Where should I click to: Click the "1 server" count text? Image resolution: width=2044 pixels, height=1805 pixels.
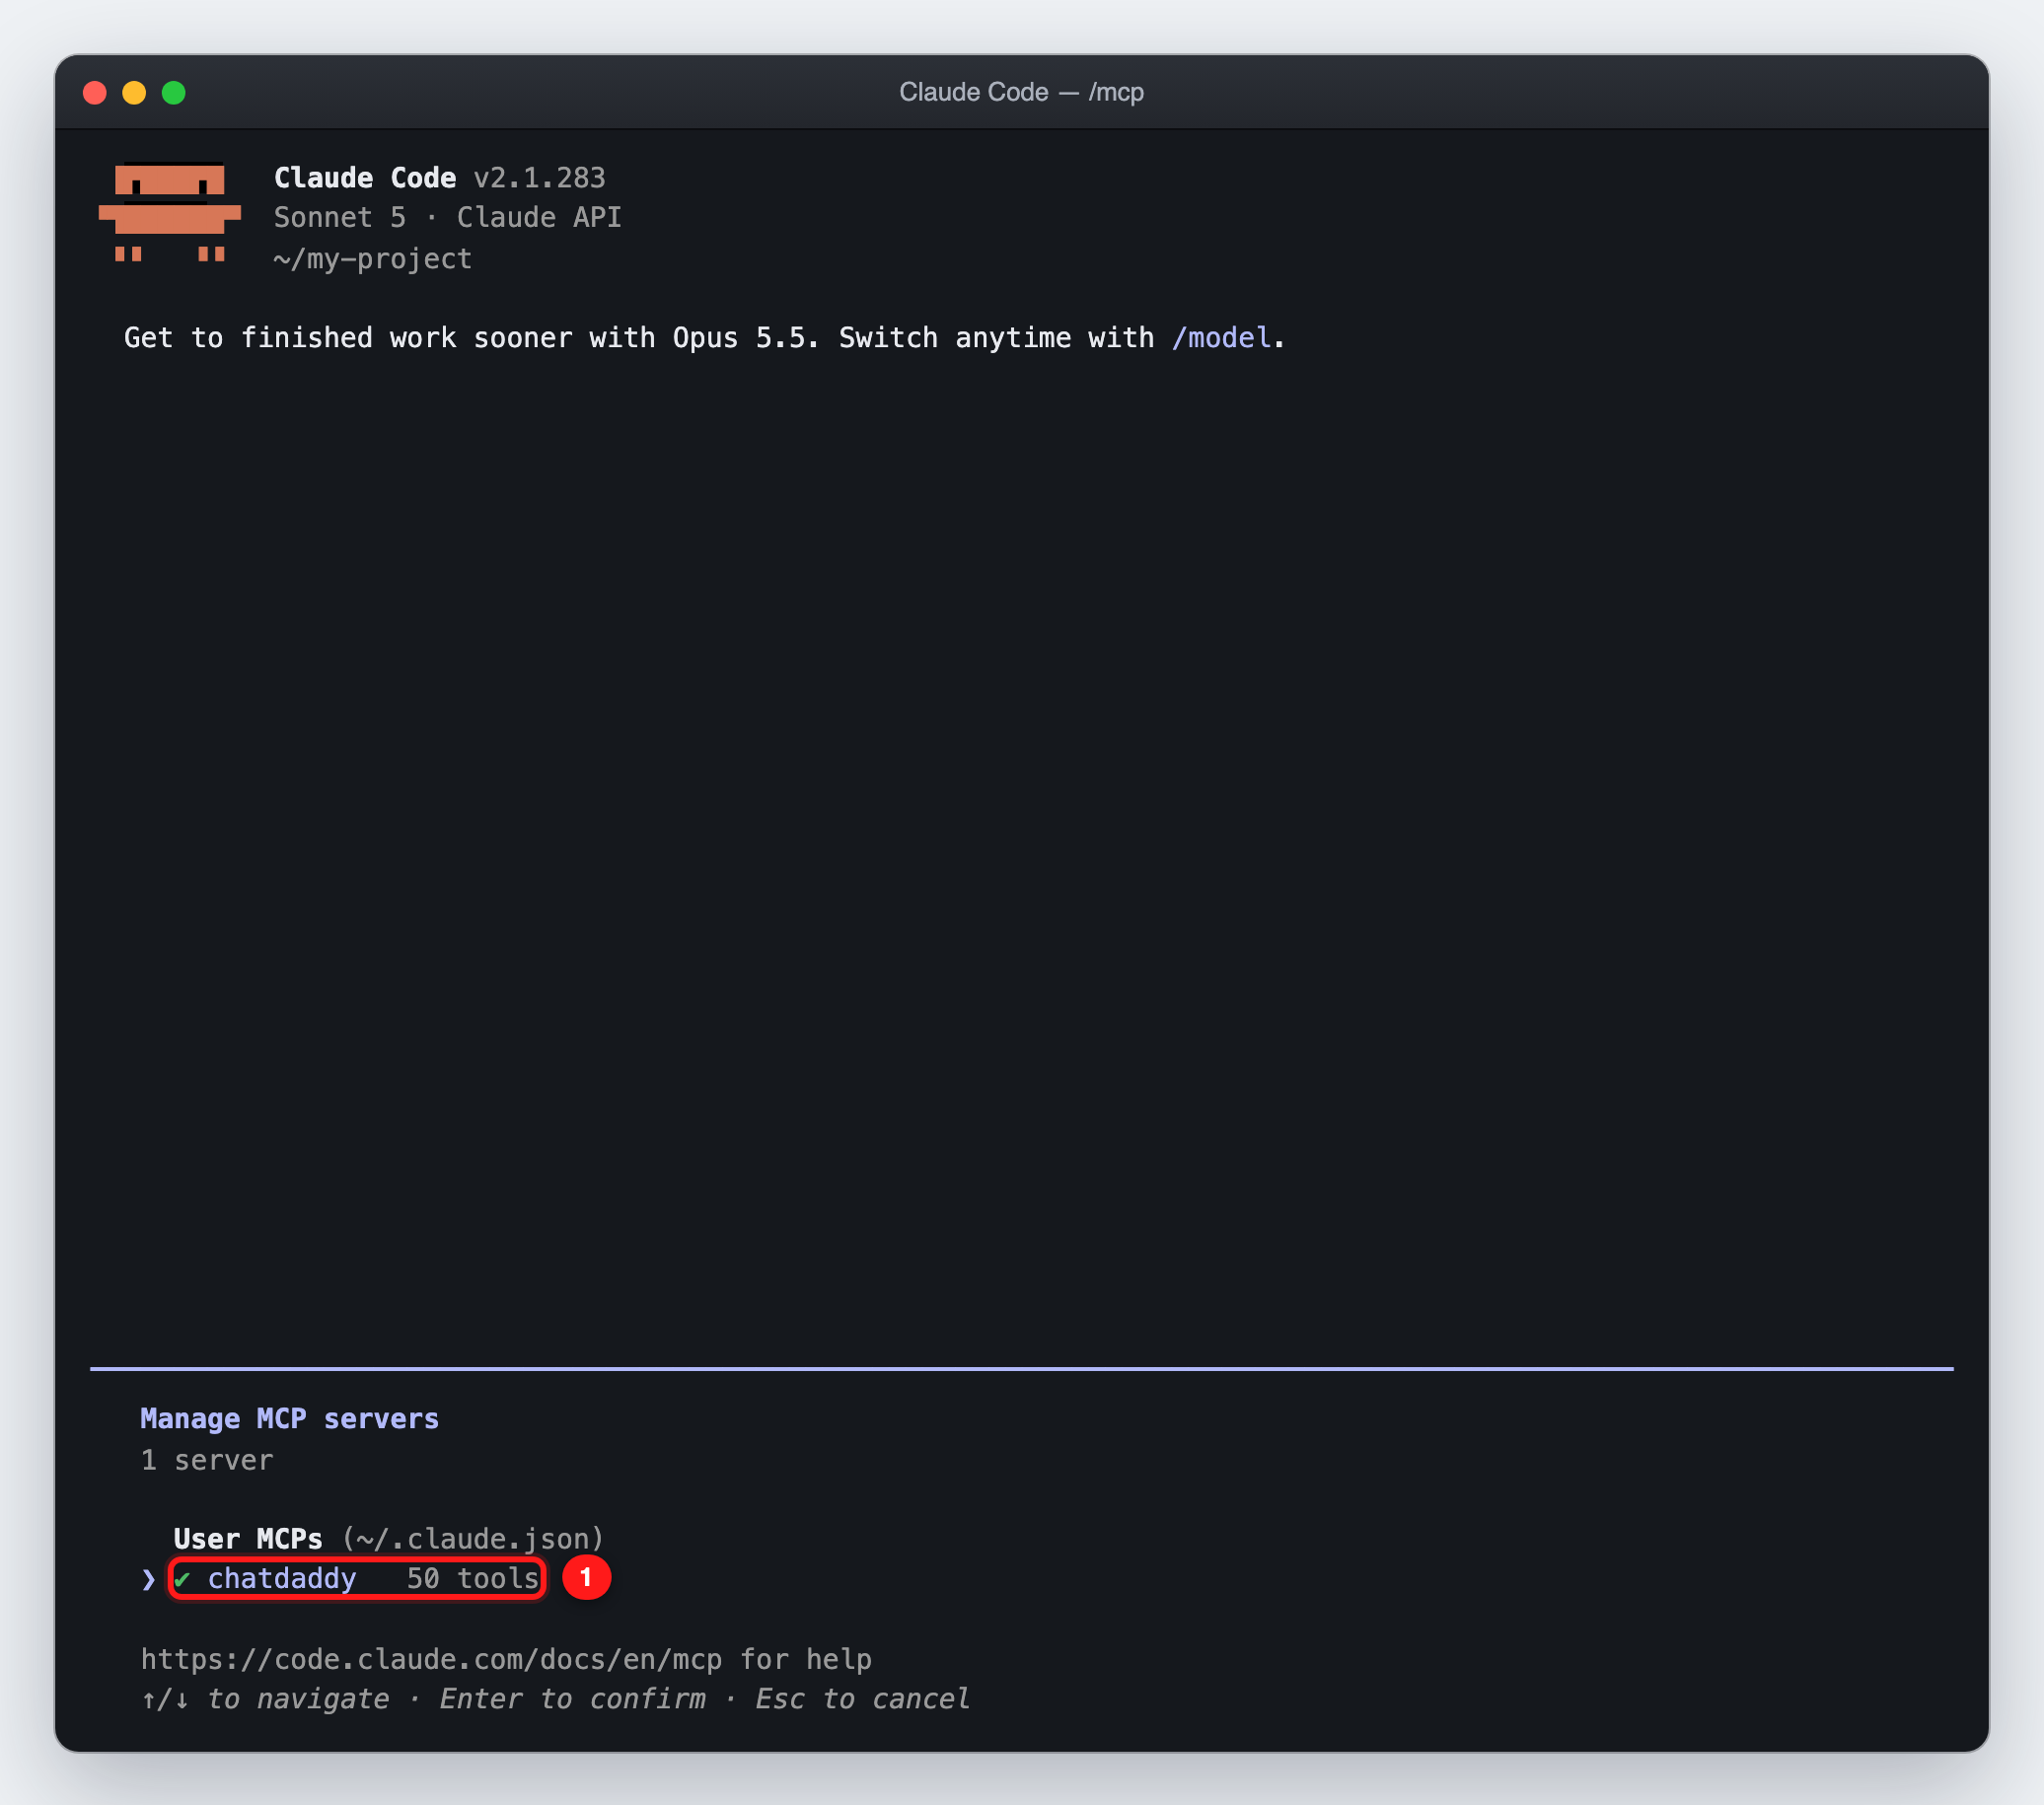coord(206,1460)
